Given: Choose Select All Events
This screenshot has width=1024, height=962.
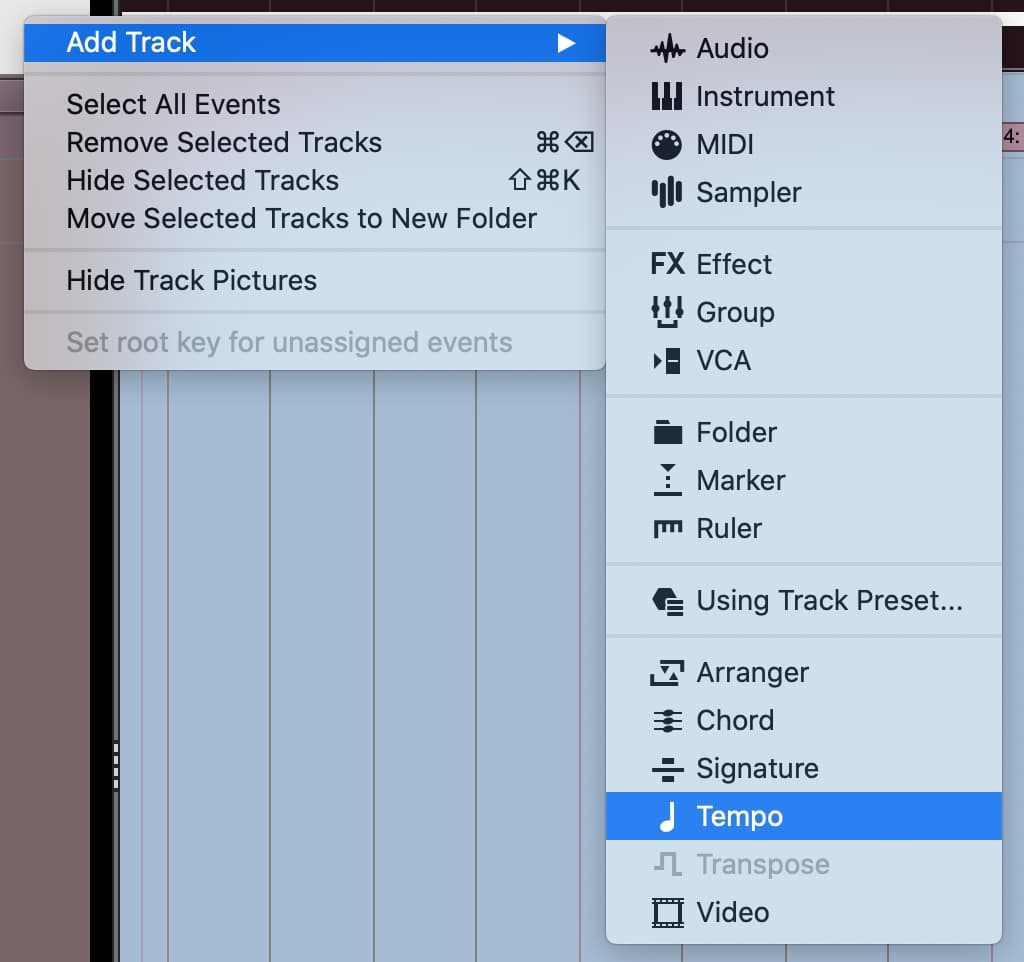Looking at the screenshot, I should tap(173, 104).
